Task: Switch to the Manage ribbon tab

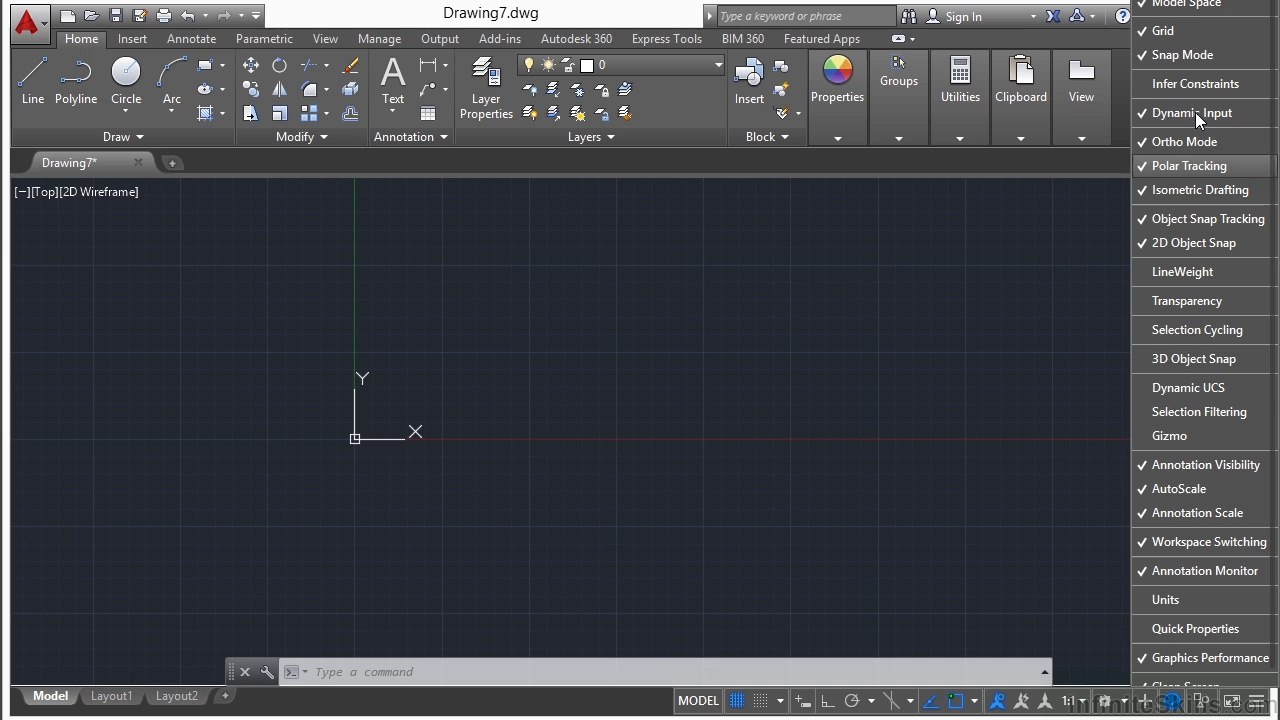Action: click(379, 39)
